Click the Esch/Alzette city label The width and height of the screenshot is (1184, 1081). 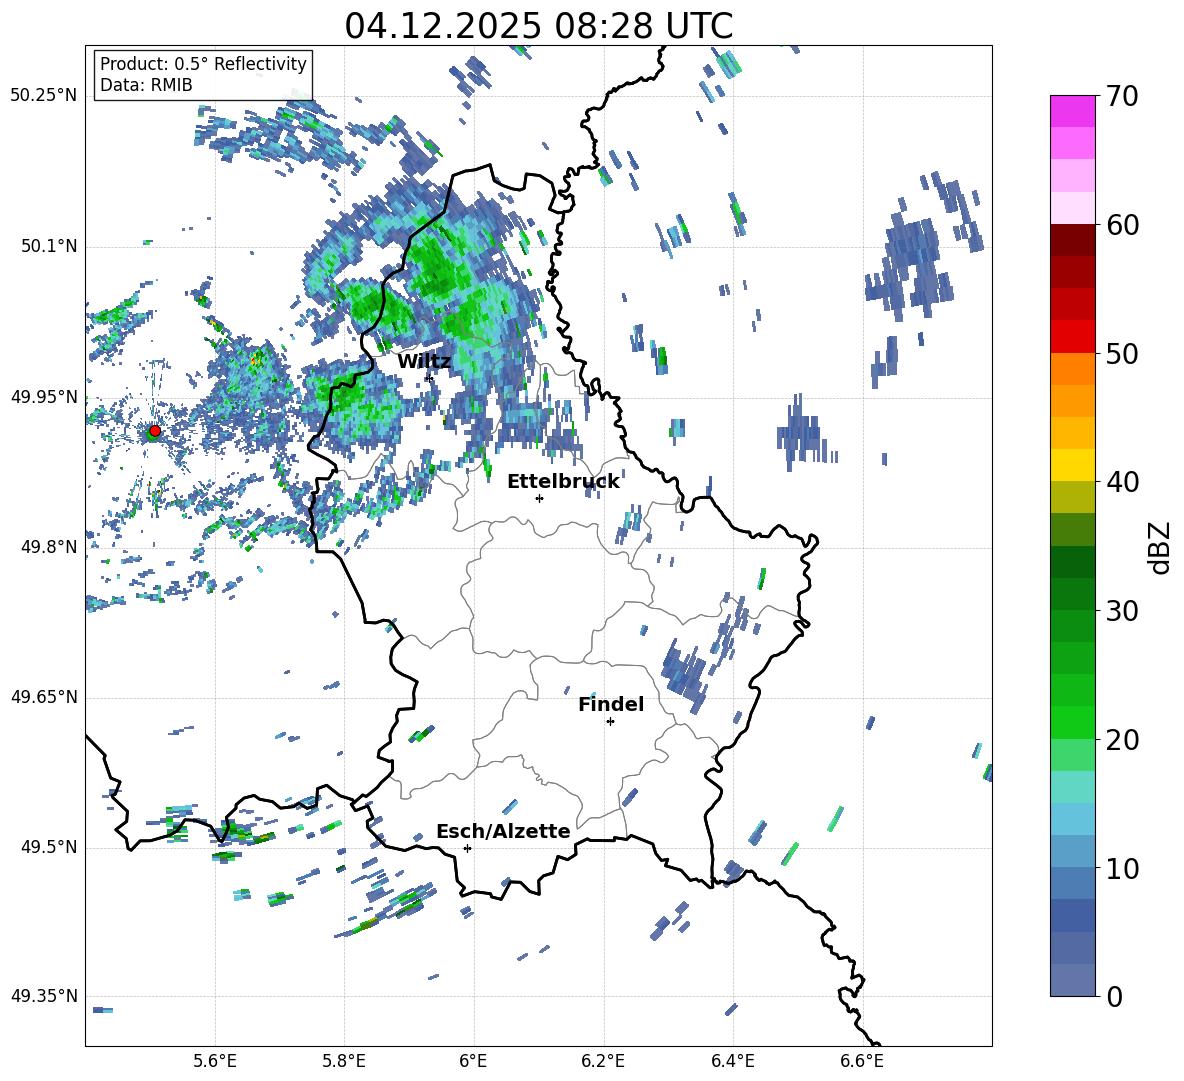(503, 831)
